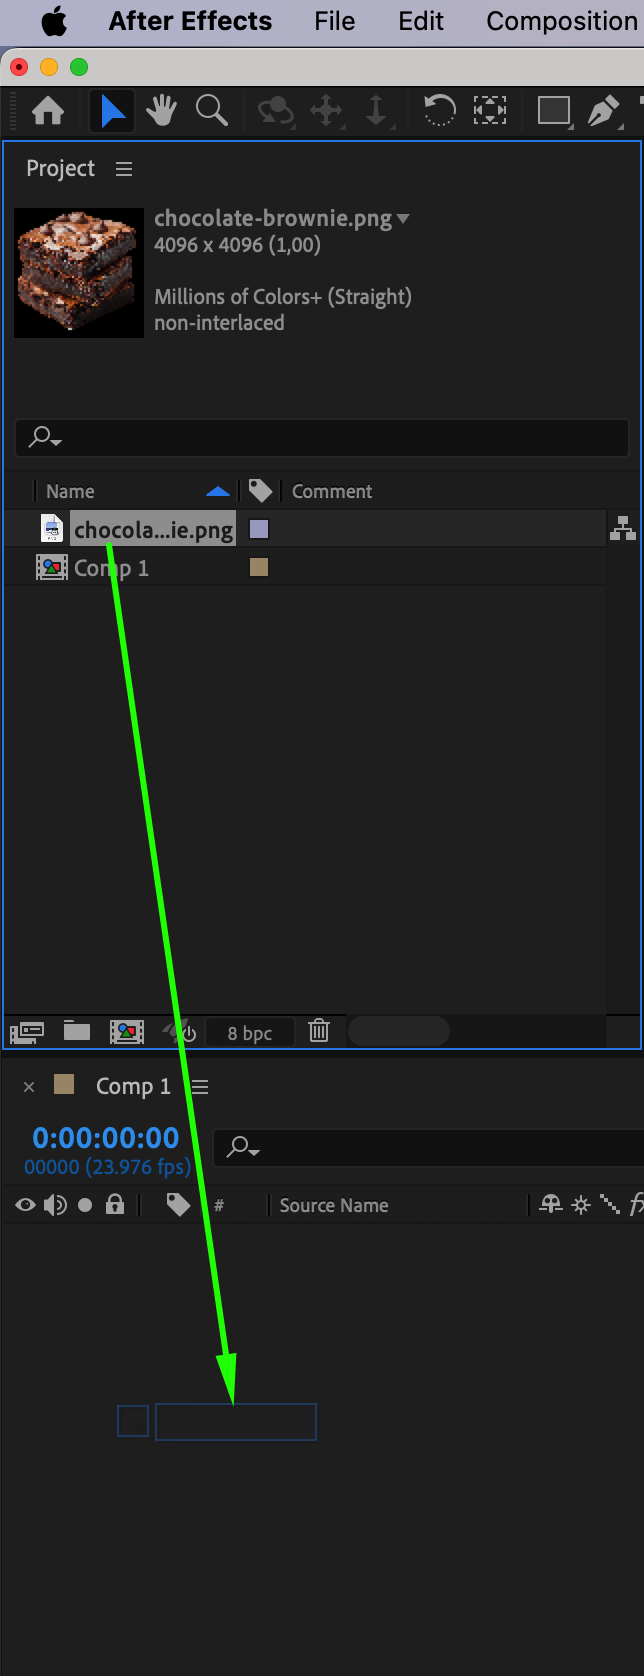Click the new composition icon
Screen dimensions: 644x1676
click(127, 1031)
